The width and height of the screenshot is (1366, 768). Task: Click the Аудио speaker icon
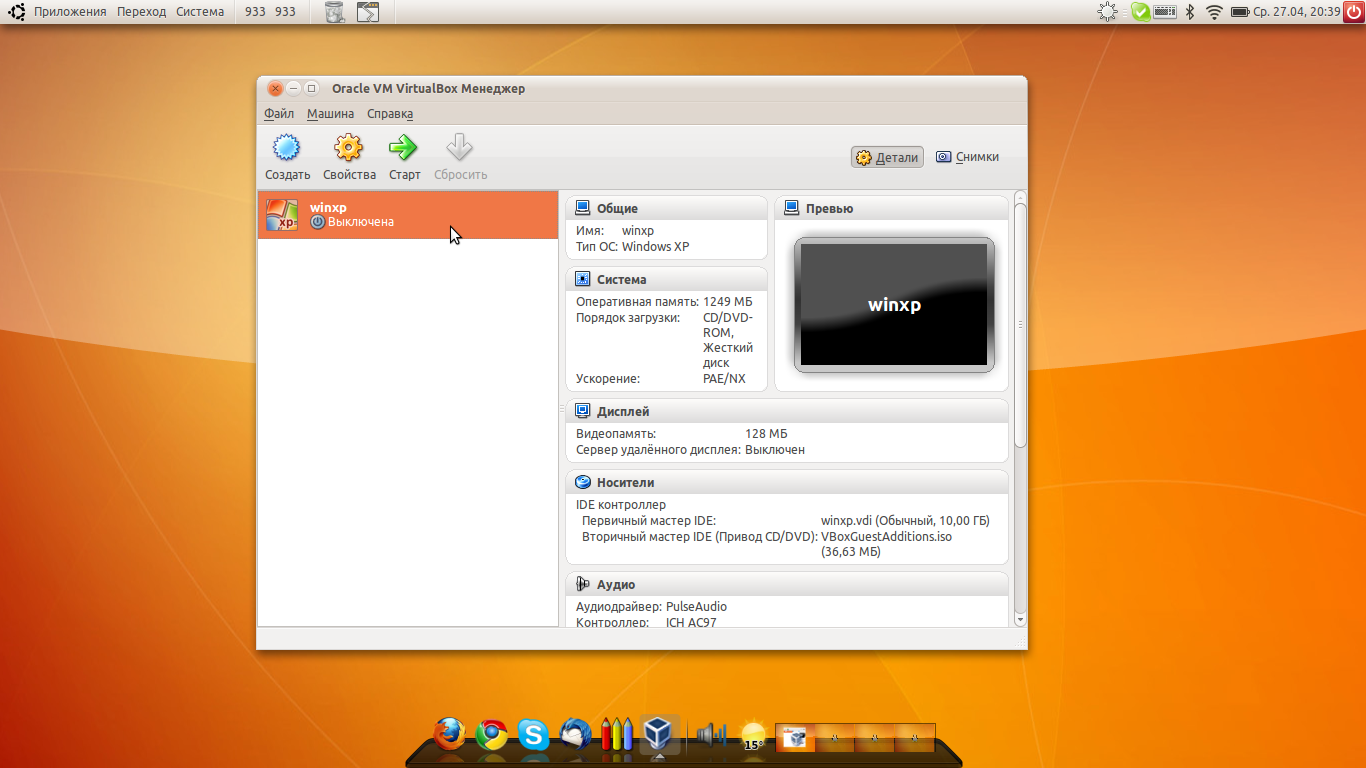(x=583, y=584)
